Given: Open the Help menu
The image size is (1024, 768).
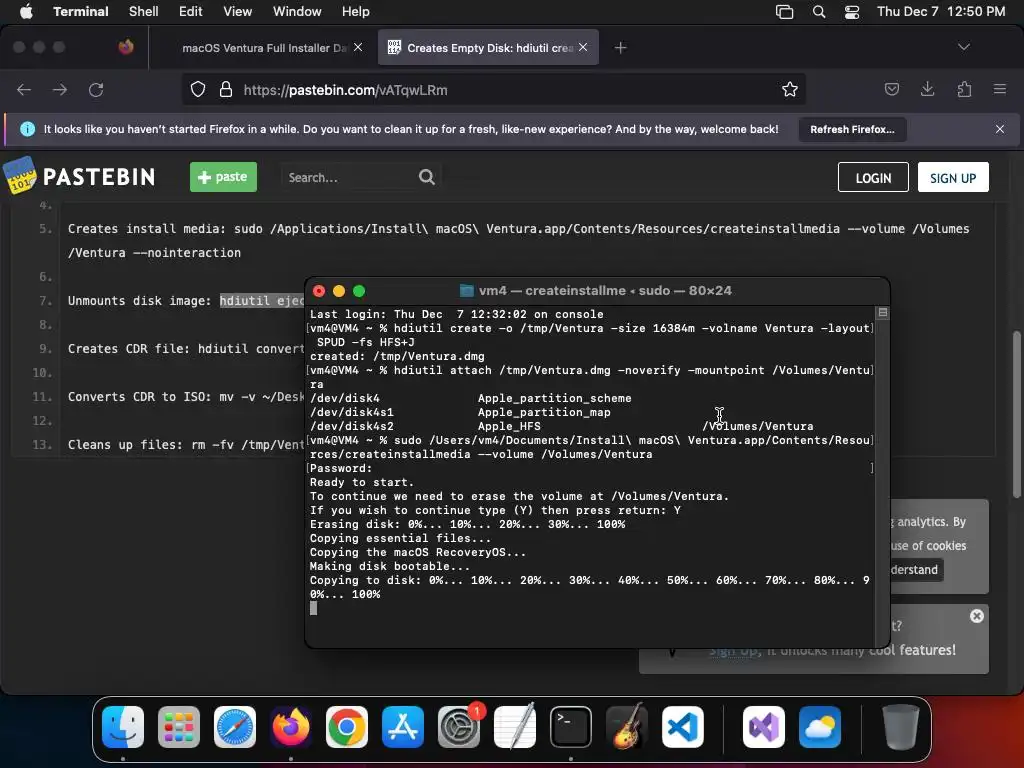Looking at the screenshot, I should click(x=356, y=12).
